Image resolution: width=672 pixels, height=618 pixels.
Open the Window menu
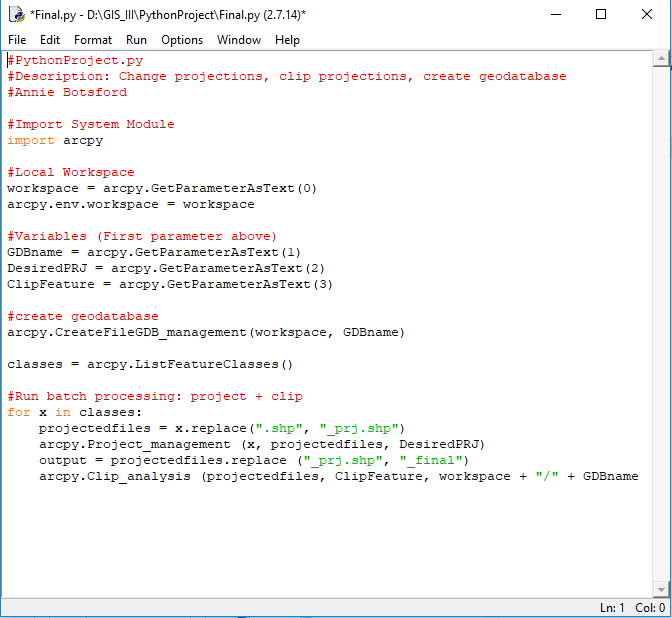coord(239,40)
